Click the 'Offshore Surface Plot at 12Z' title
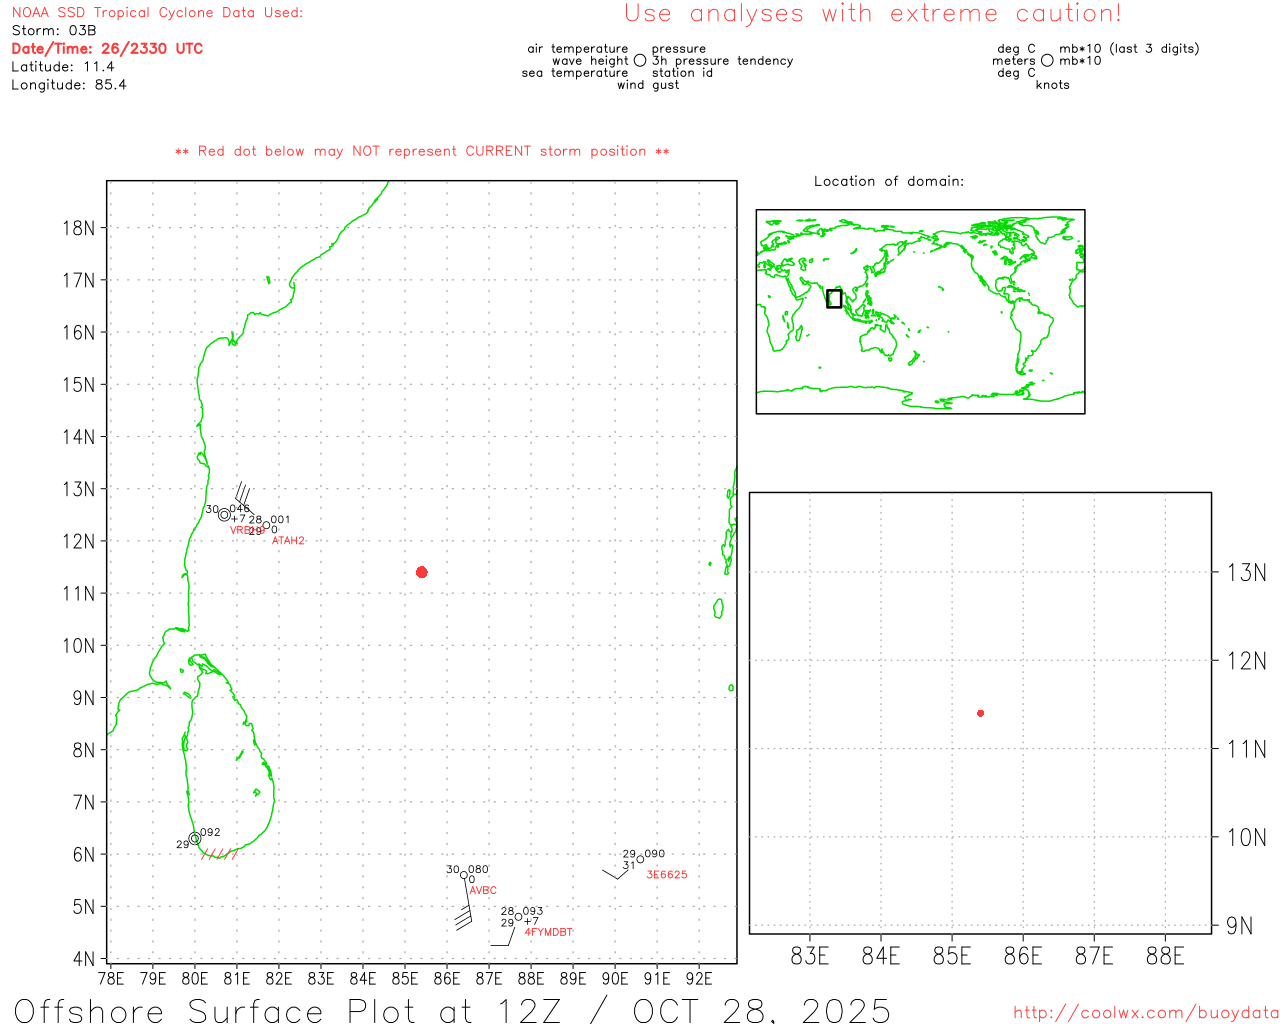Image resolution: width=1280 pixels, height=1024 pixels. tap(289, 1010)
